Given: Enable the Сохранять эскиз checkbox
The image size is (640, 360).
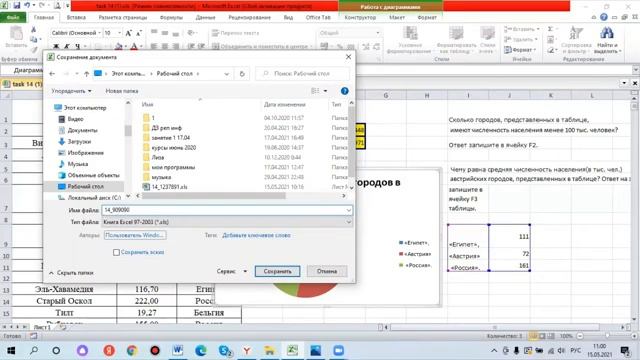Looking at the screenshot, I should (x=116, y=252).
